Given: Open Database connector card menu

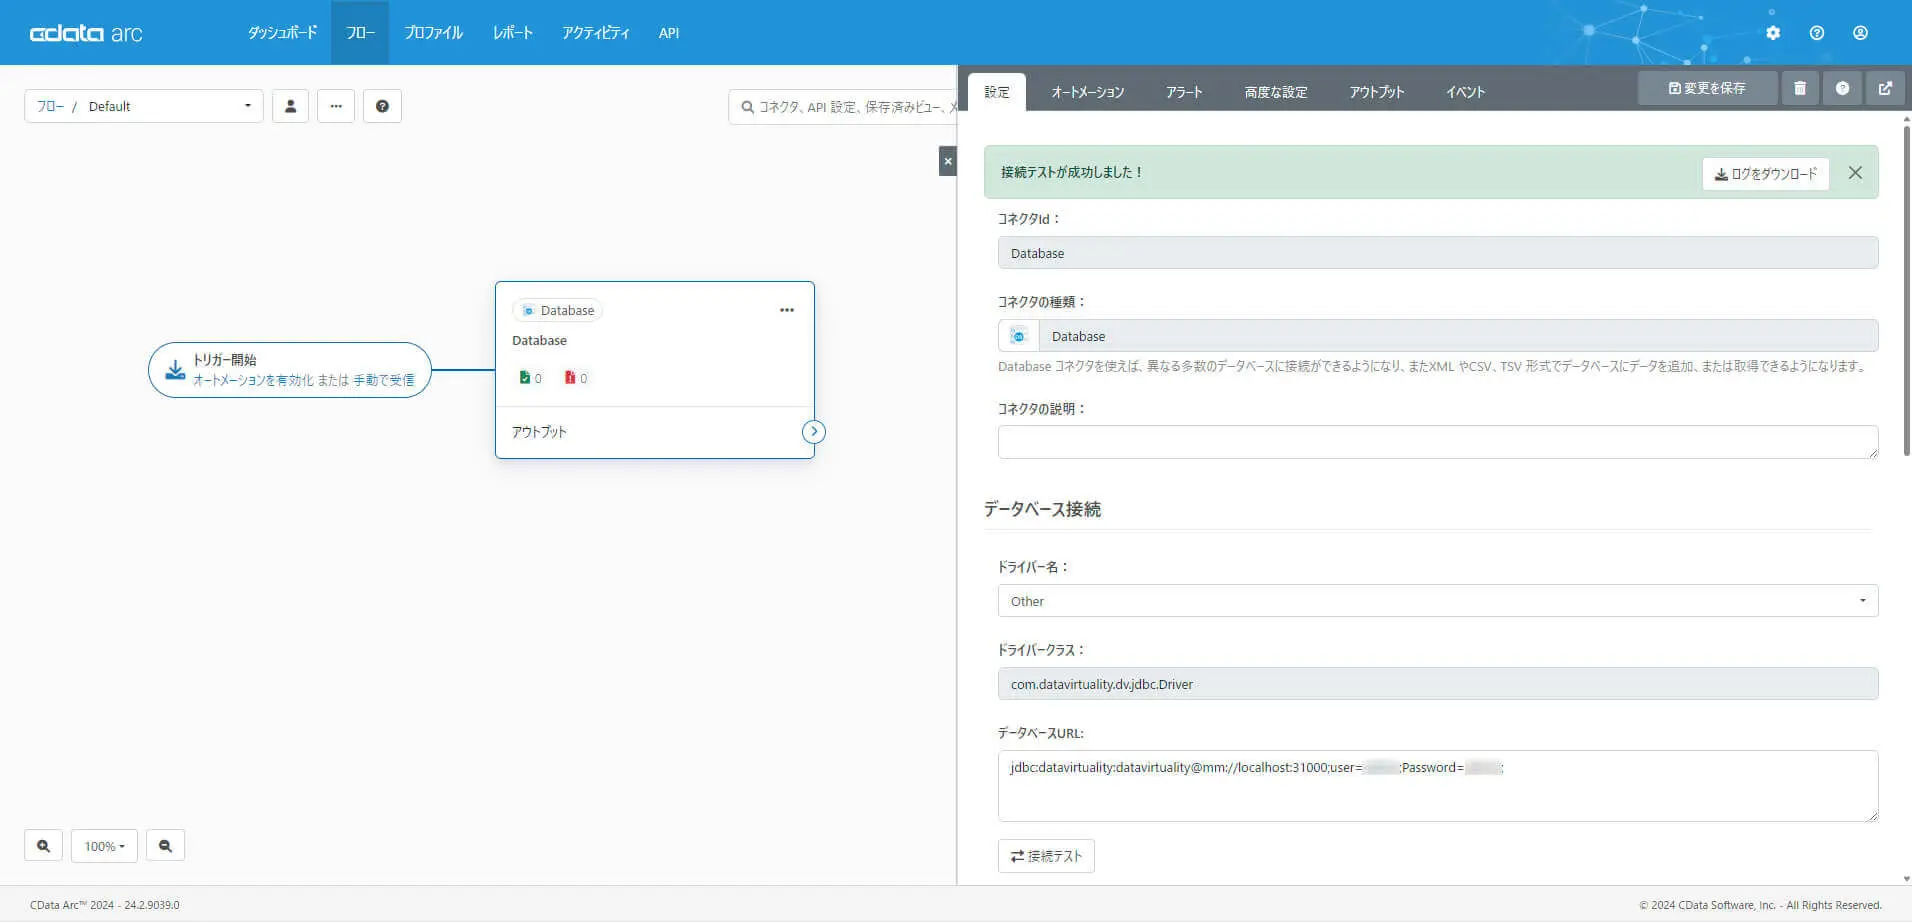Looking at the screenshot, I should (787, 310).
